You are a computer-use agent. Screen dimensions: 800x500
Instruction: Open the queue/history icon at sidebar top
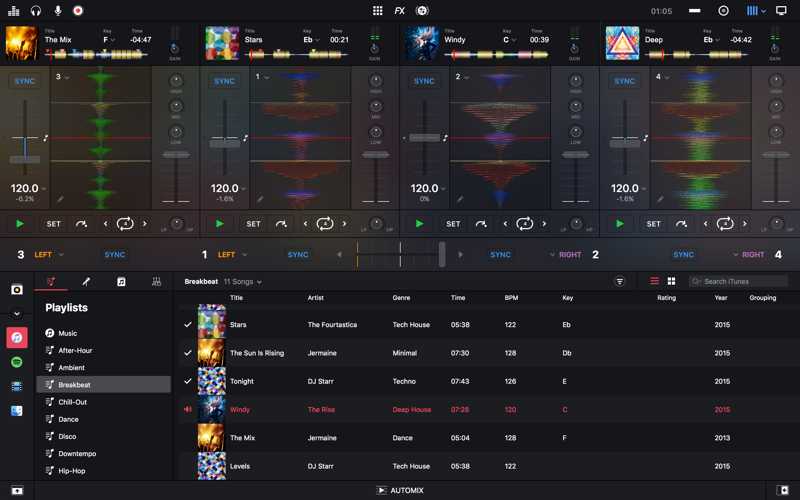pyautogui.click(x=17, y=290)
